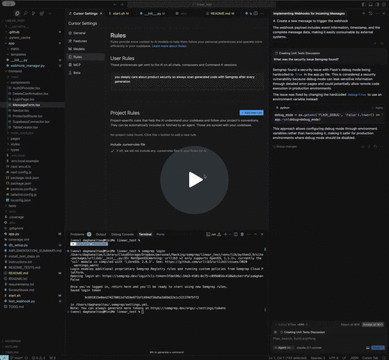Open test_webhook.py in the explorer
The image size is (389, 360).
(x=22, y=301)
